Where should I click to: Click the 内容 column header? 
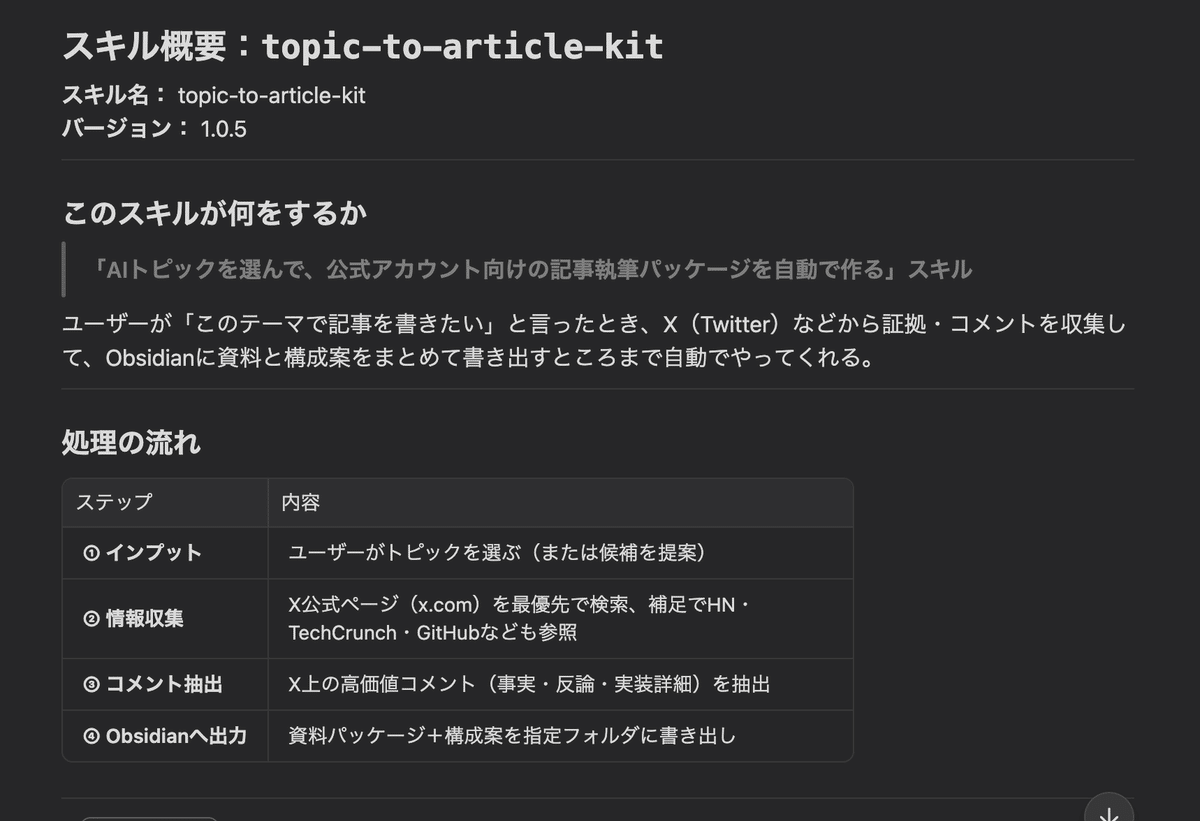tap(300, 502)
